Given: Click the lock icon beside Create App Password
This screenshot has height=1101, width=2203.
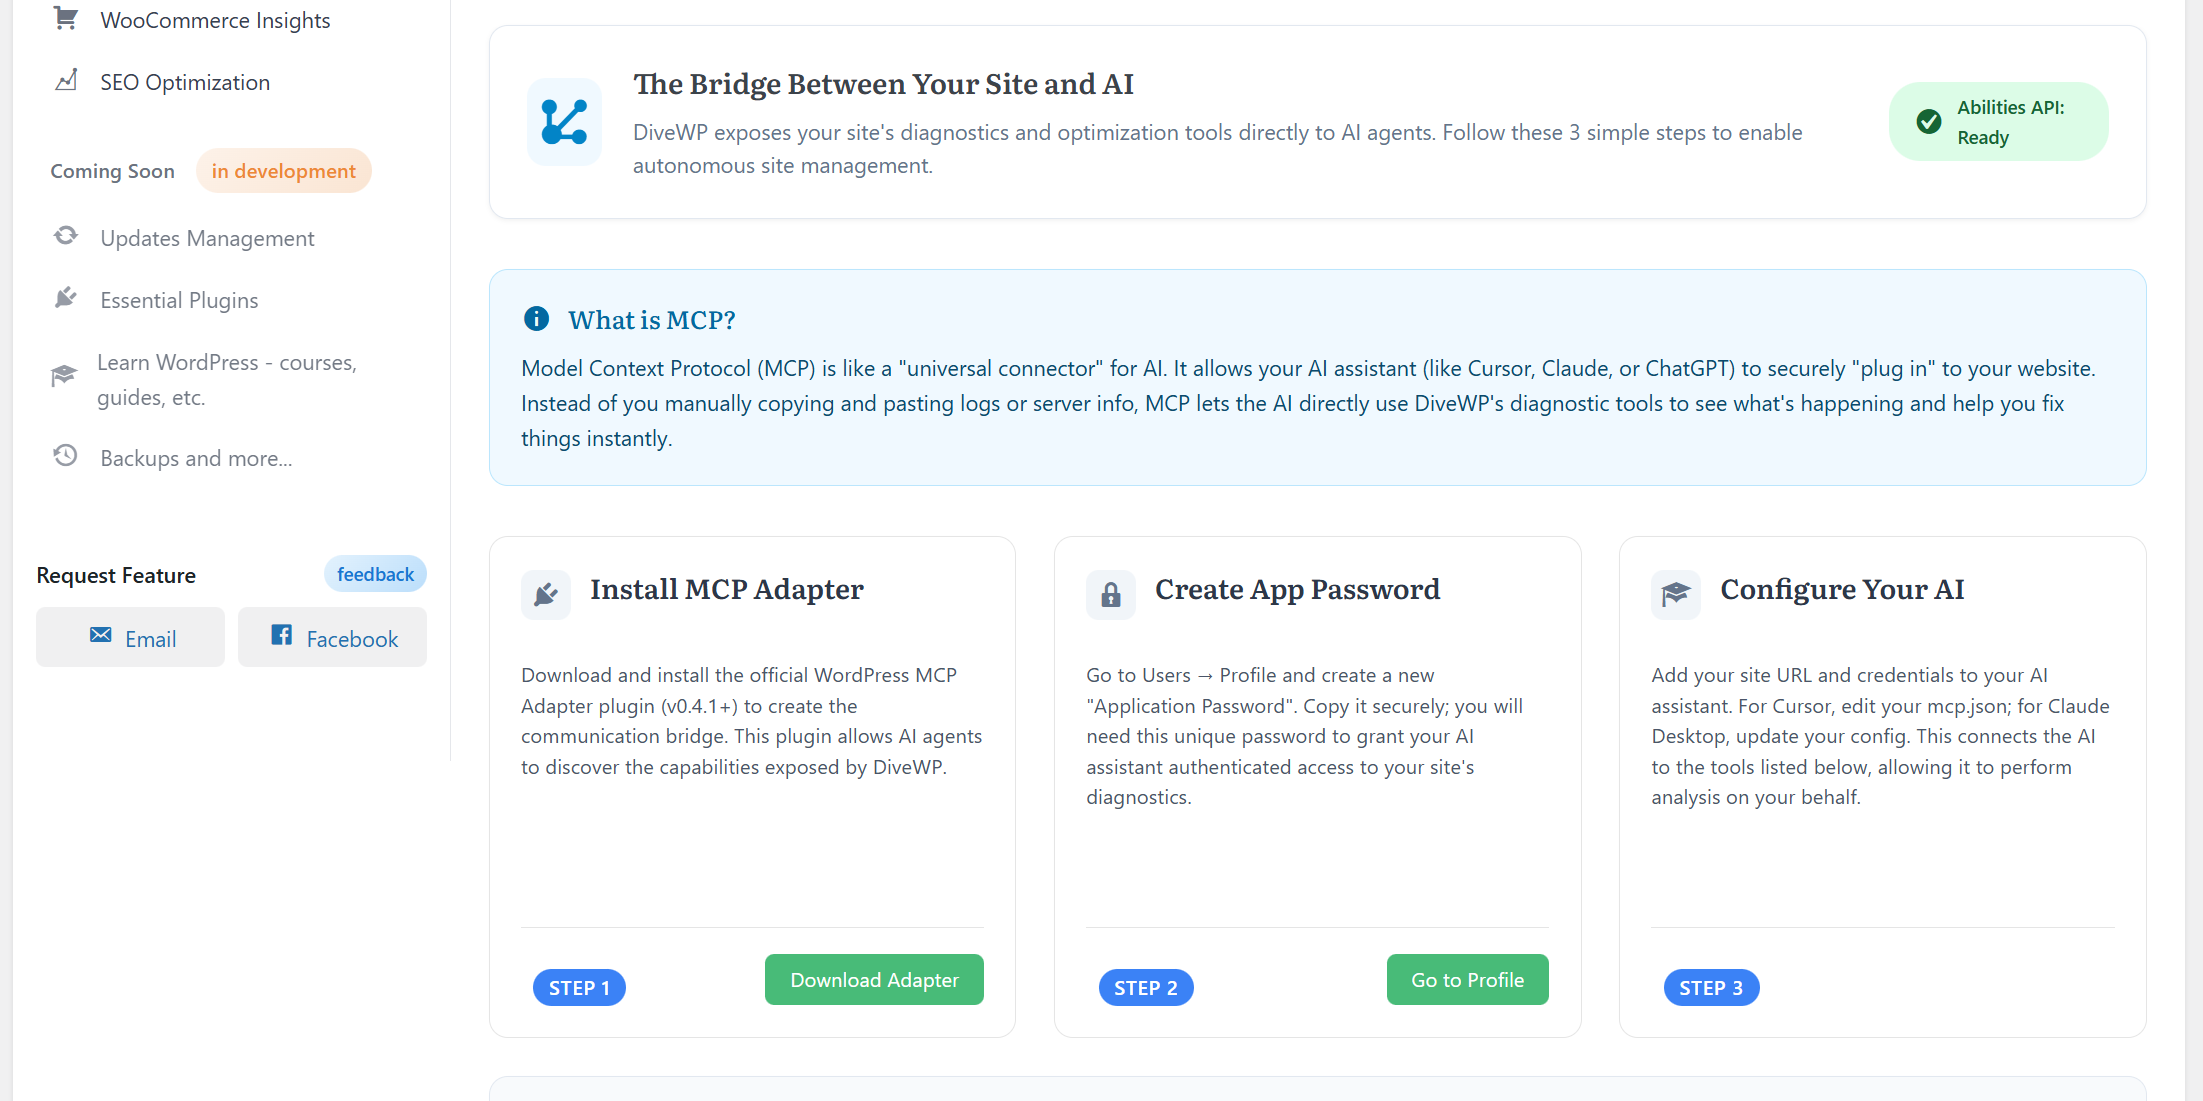Looking at the screenshot, I should click(x=1110, y=595).
